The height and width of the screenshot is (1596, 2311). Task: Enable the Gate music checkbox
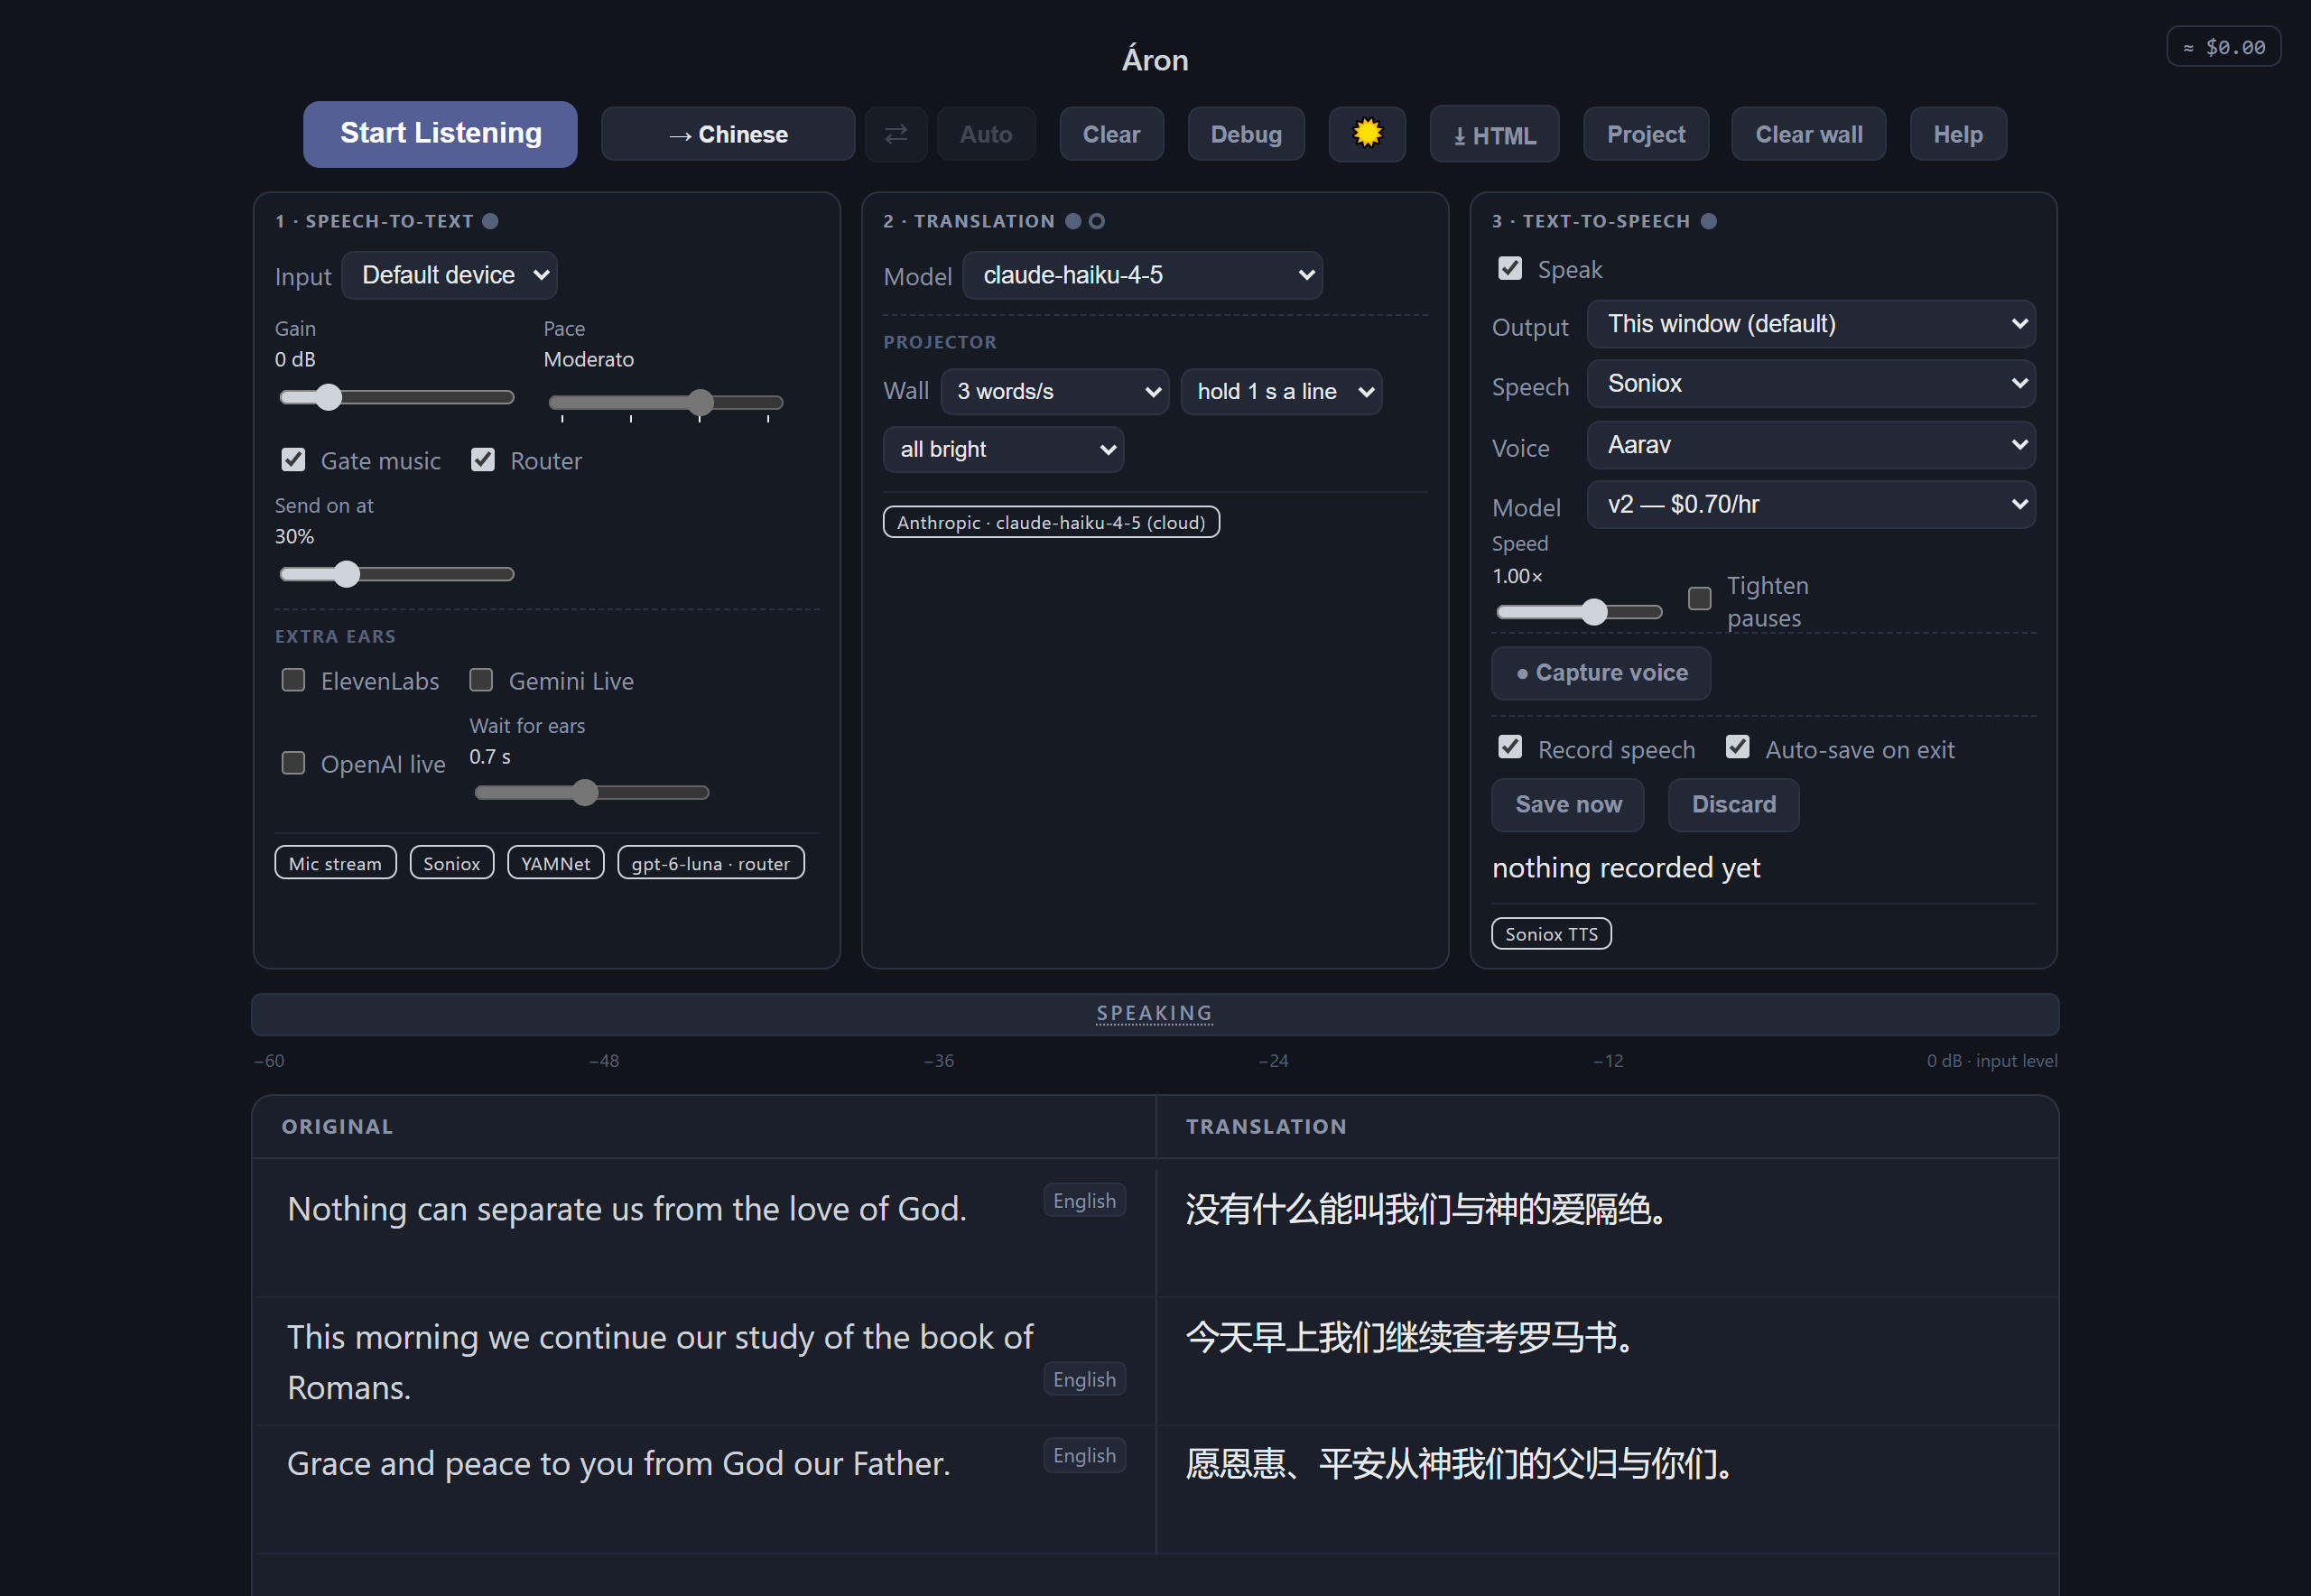pos(293,460)
